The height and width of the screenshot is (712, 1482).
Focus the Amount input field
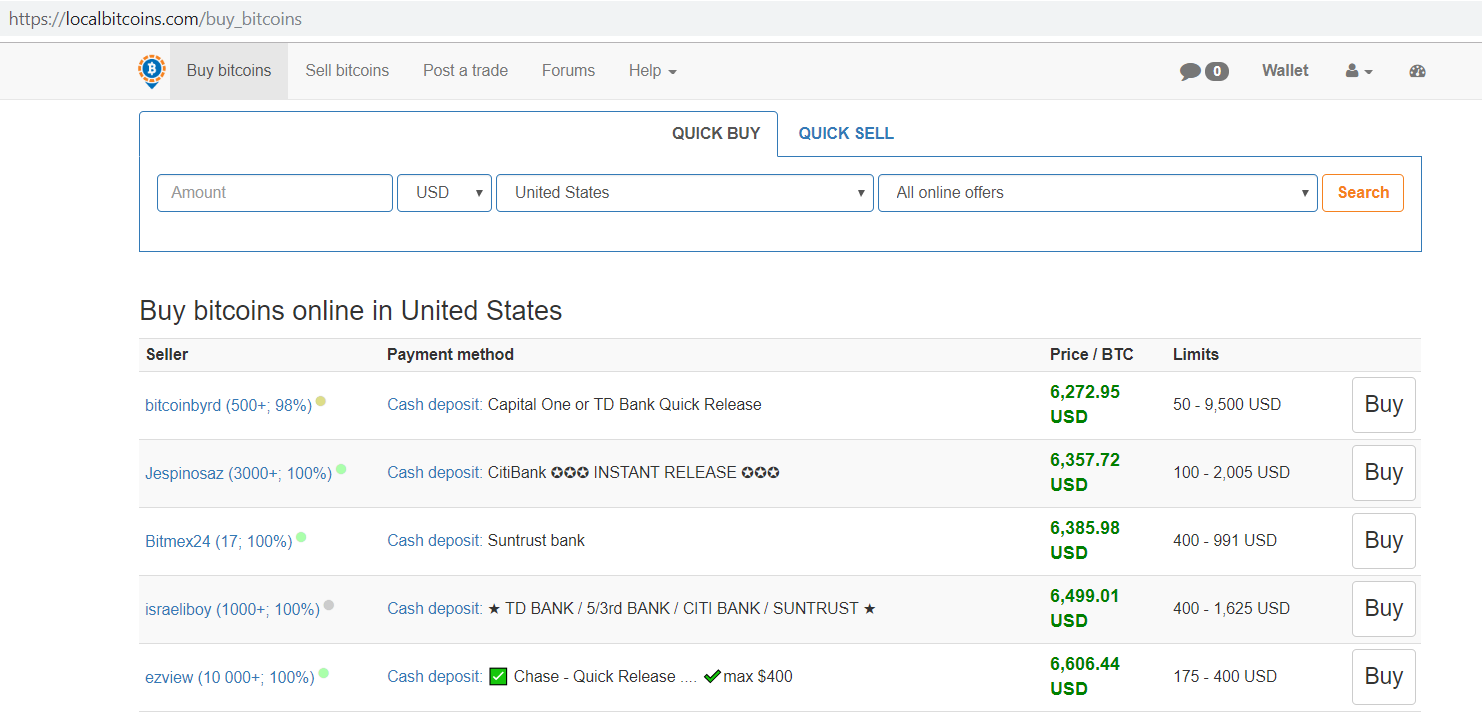pyautogui.click(x=275, y=193)
